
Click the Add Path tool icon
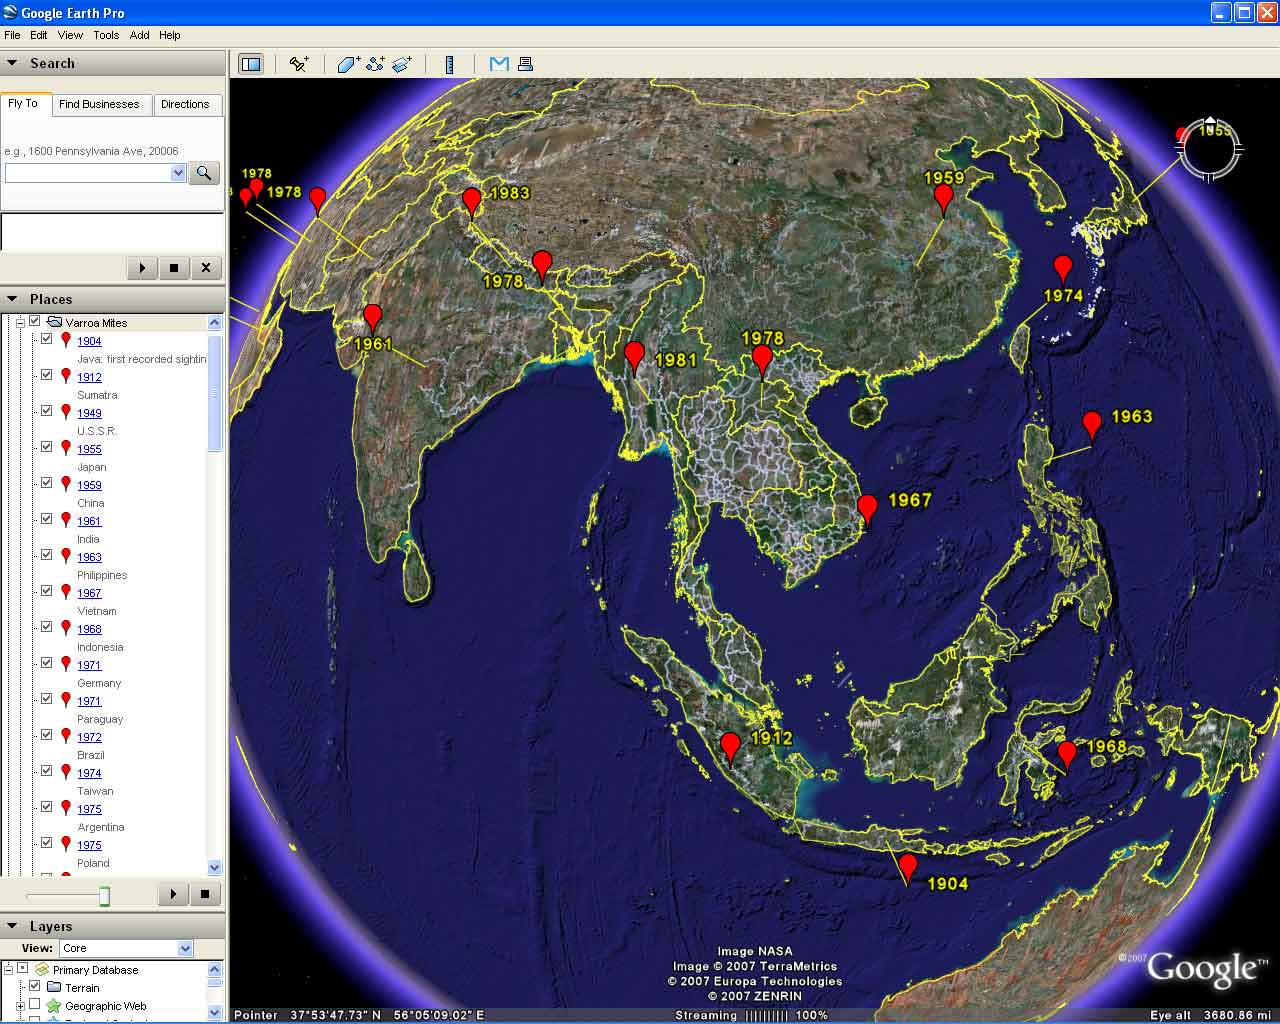coord(375,64)
